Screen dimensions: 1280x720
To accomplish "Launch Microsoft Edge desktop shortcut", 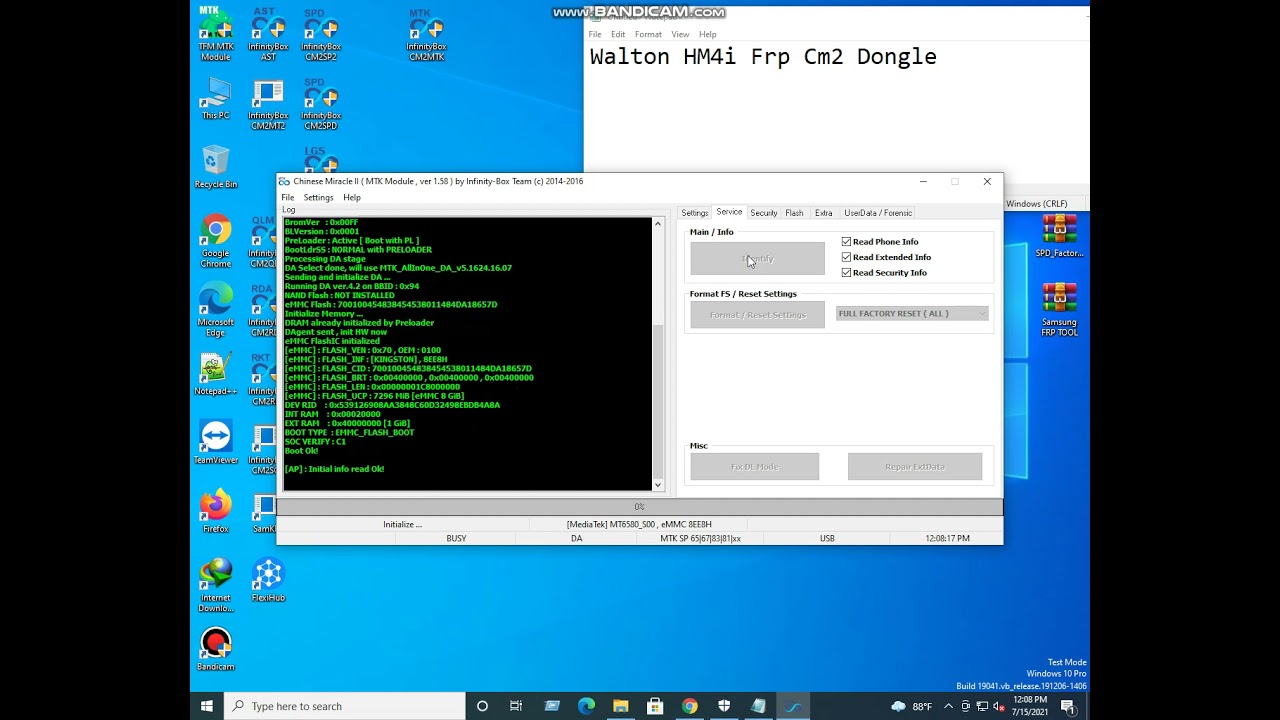I will click(x=215, y=310).
